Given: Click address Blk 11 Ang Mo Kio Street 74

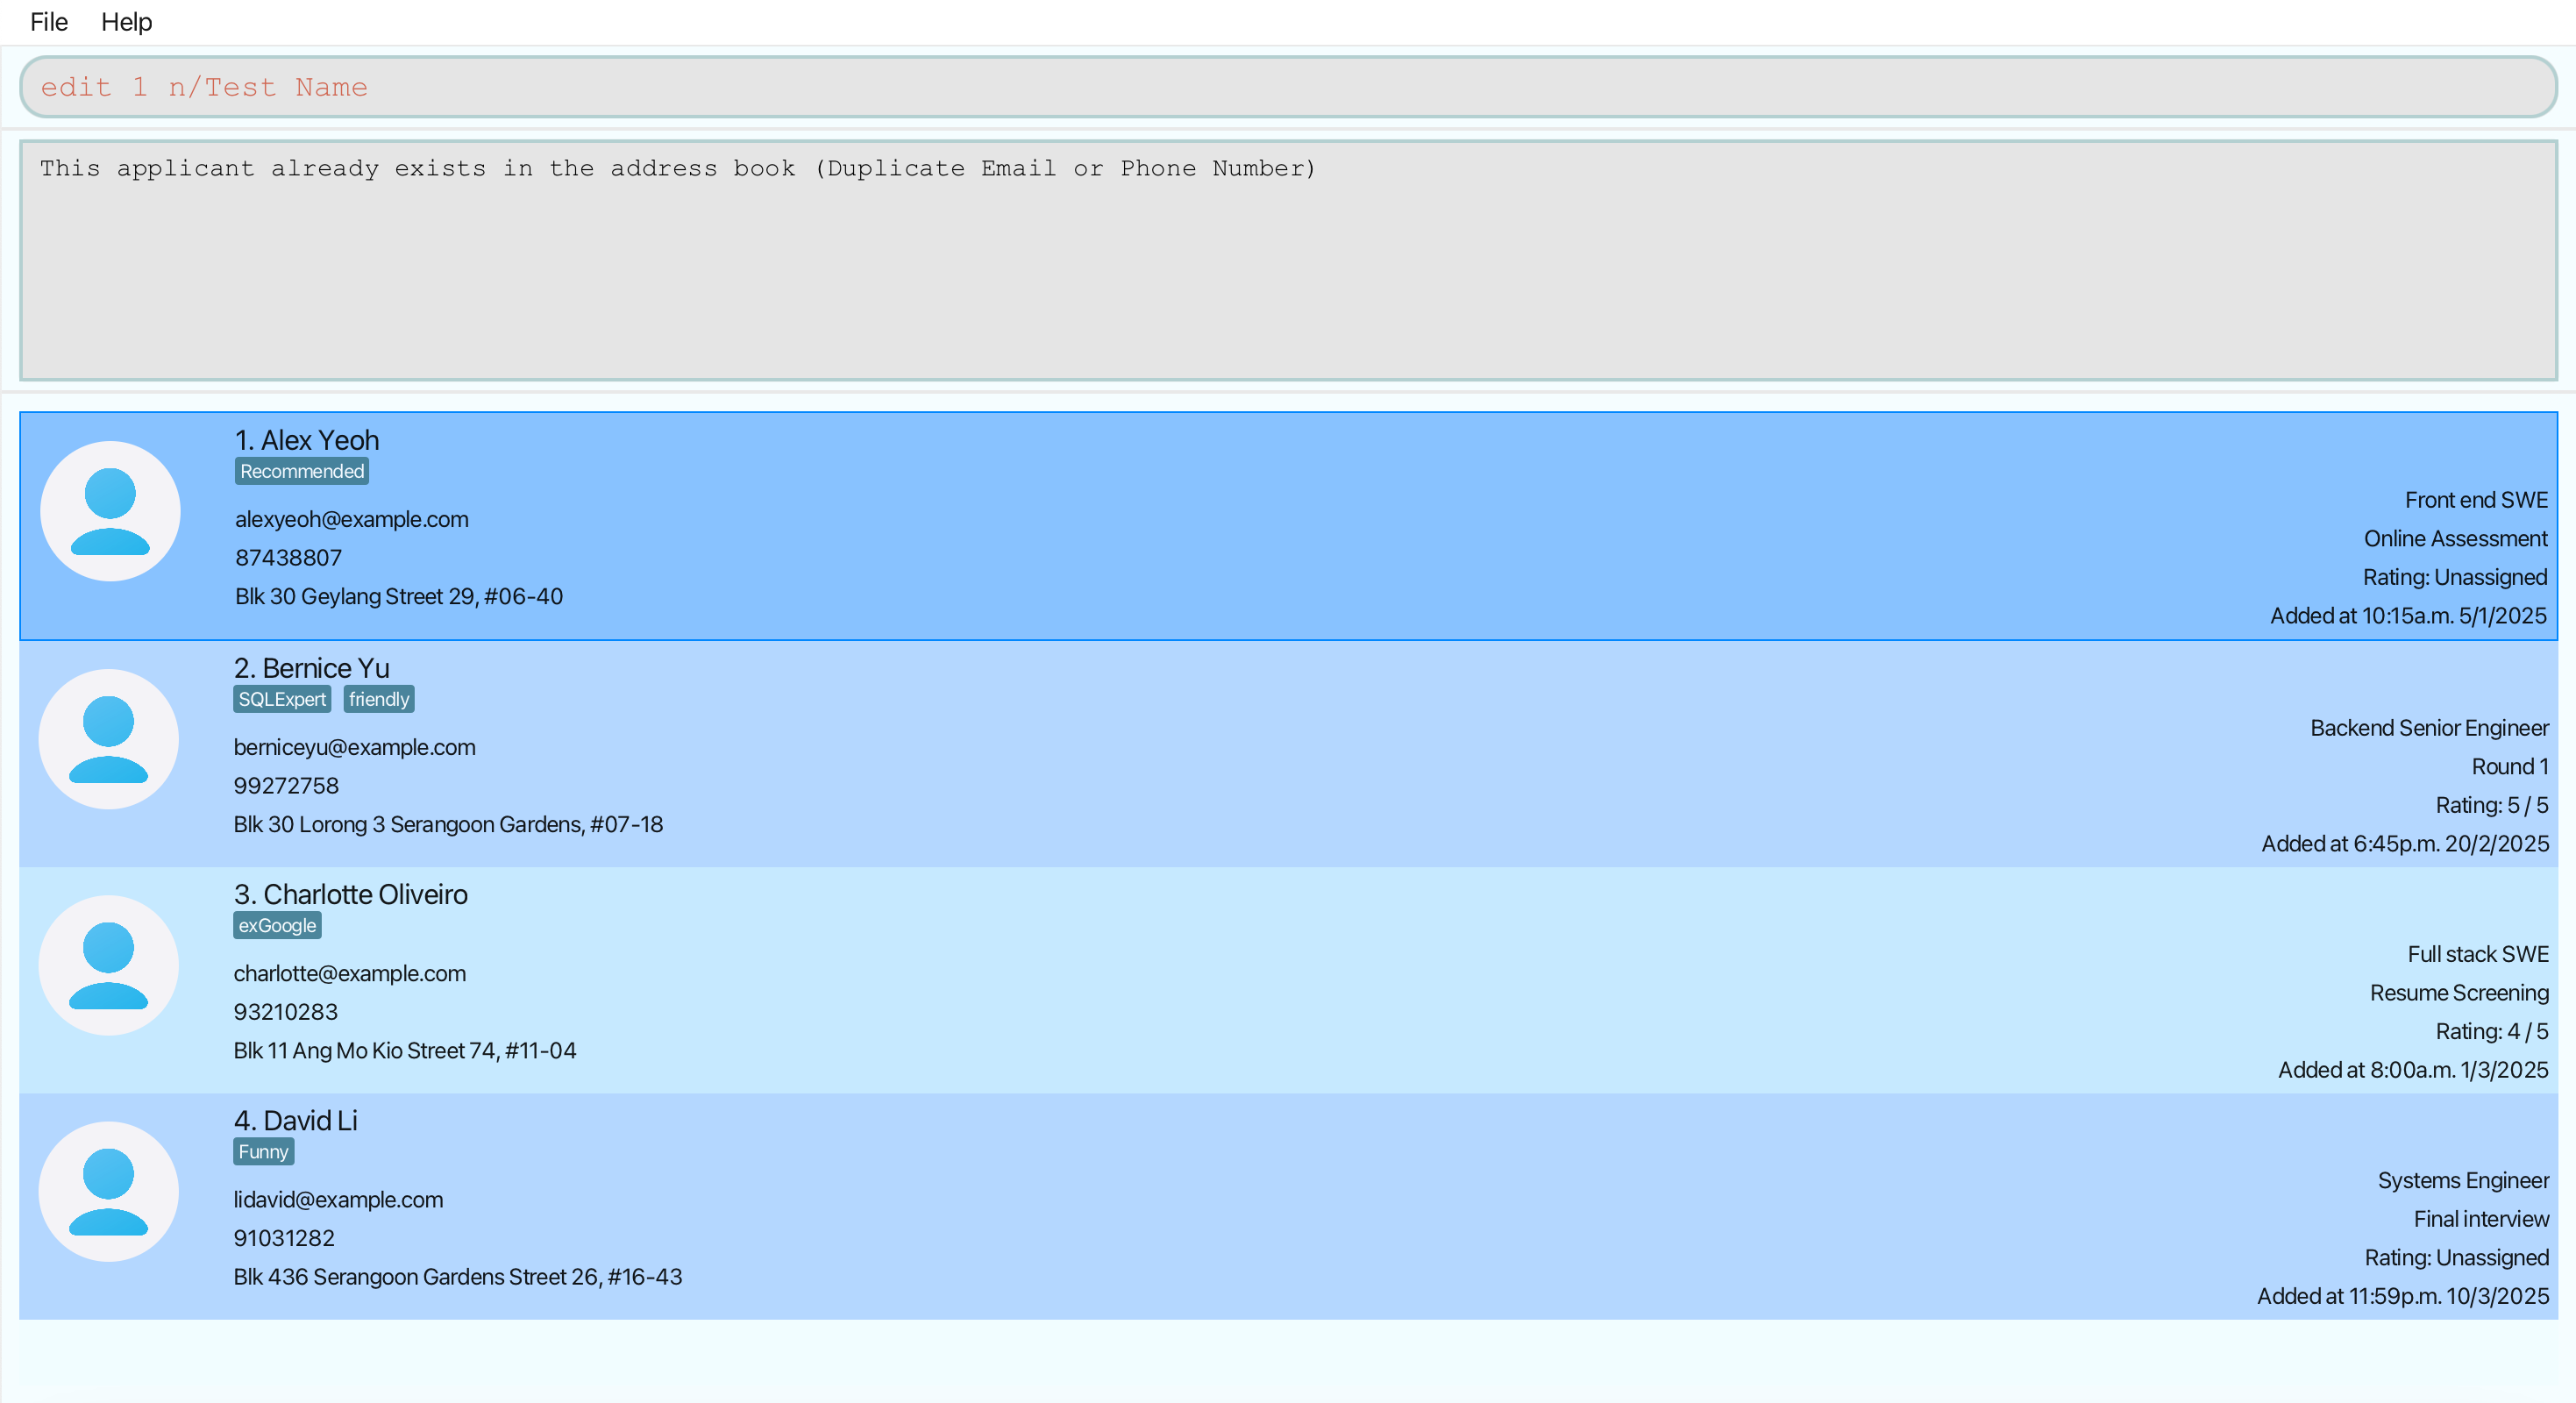Looking at the screenshot, I should [405, 1050].
